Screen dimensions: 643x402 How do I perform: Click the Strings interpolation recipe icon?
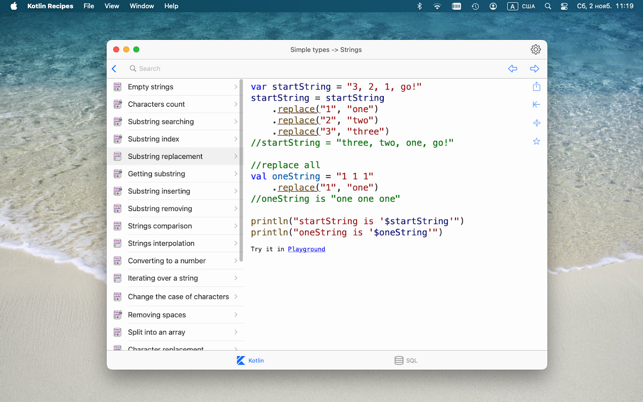(118, 243)
